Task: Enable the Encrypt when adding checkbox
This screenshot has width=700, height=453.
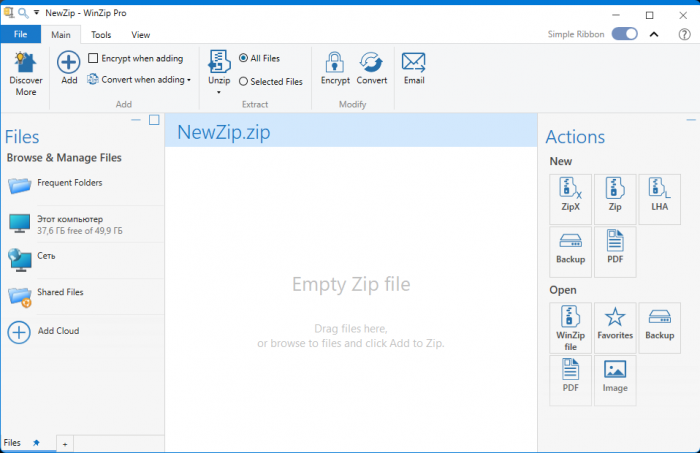Action: pos(93,59)
